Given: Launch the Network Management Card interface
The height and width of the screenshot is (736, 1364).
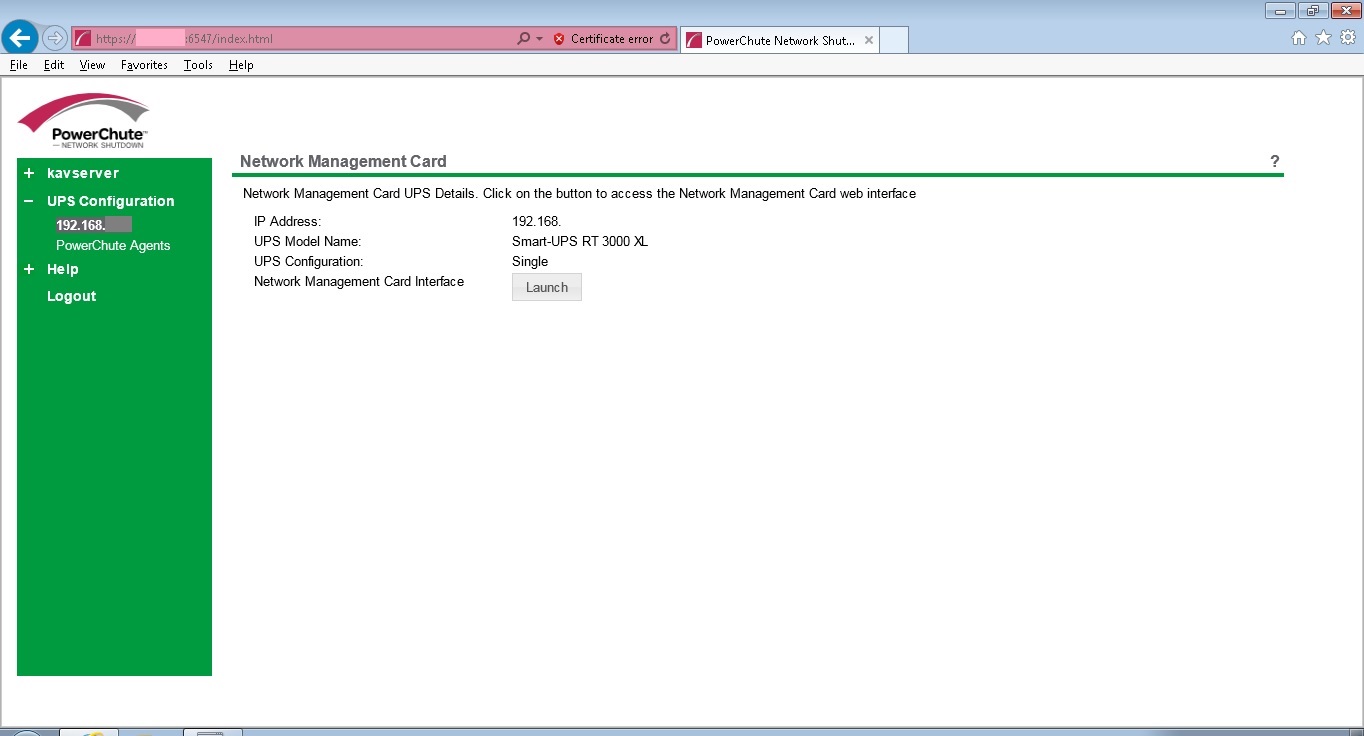Looking at the screenshot, I should click(x=547, y=287).
